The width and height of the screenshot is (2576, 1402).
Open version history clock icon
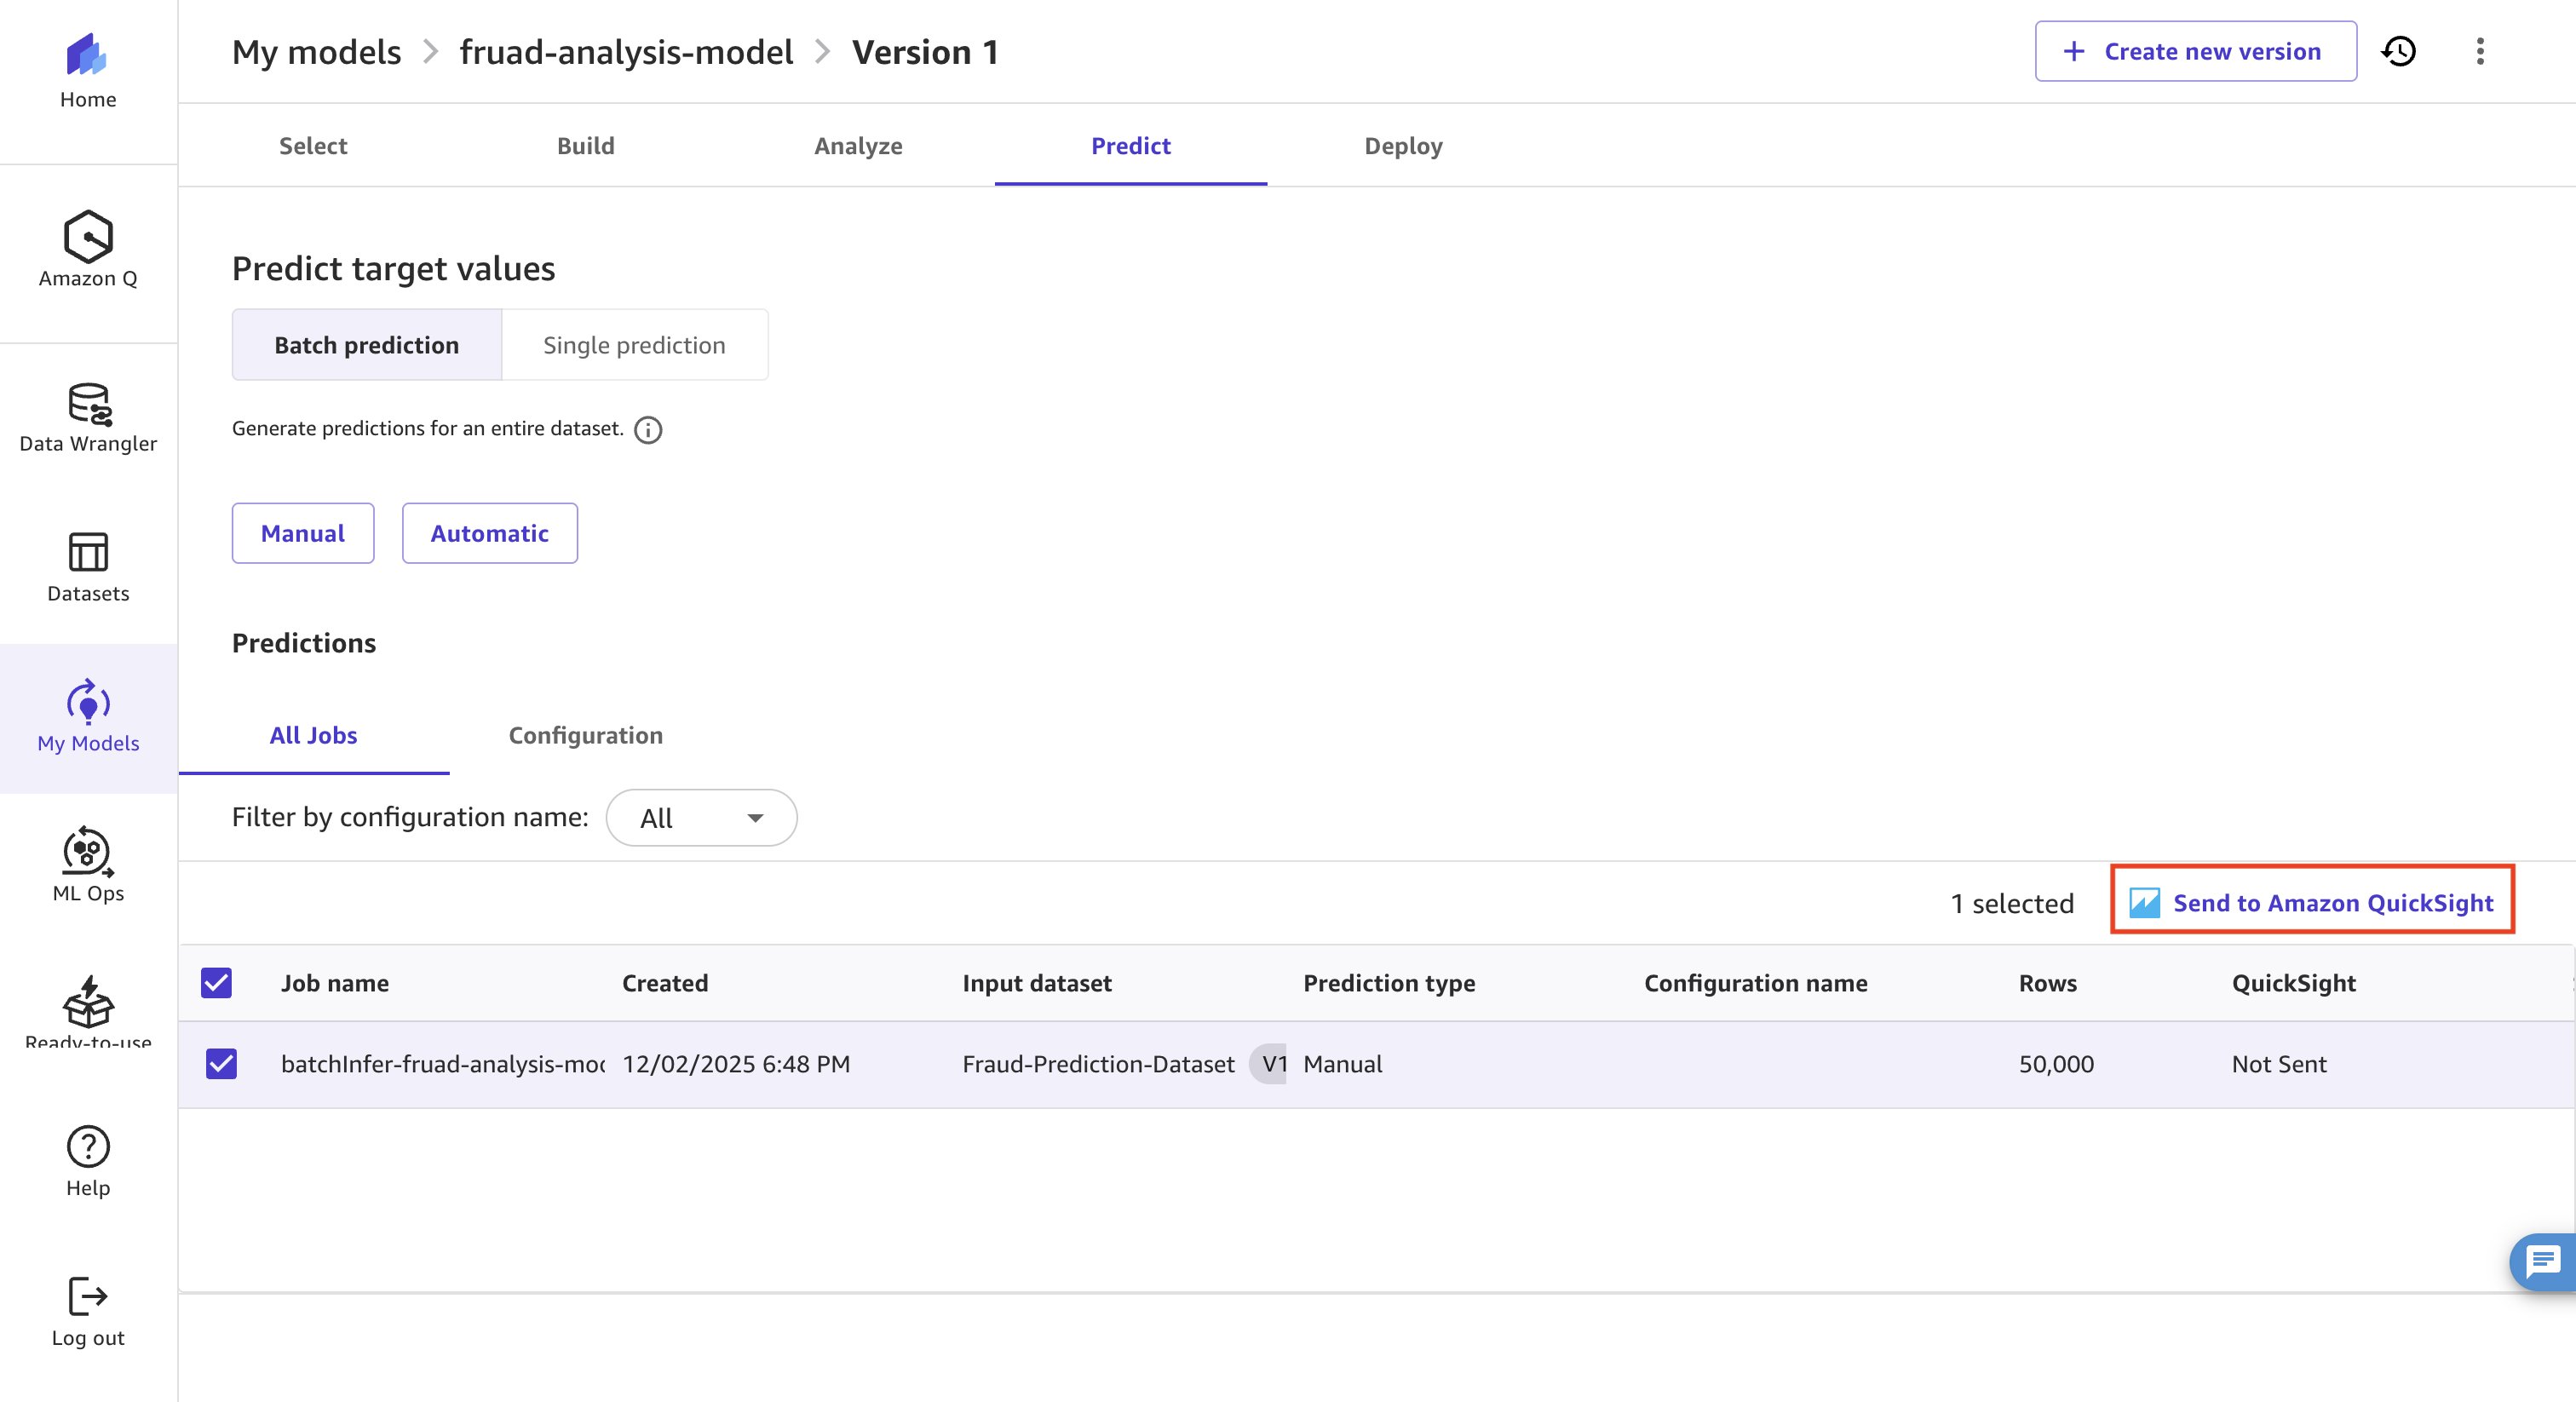pos(2399,51)
